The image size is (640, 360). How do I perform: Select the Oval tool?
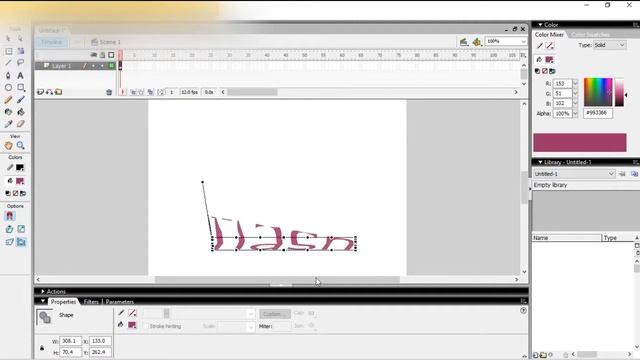(x=8, y=87)
